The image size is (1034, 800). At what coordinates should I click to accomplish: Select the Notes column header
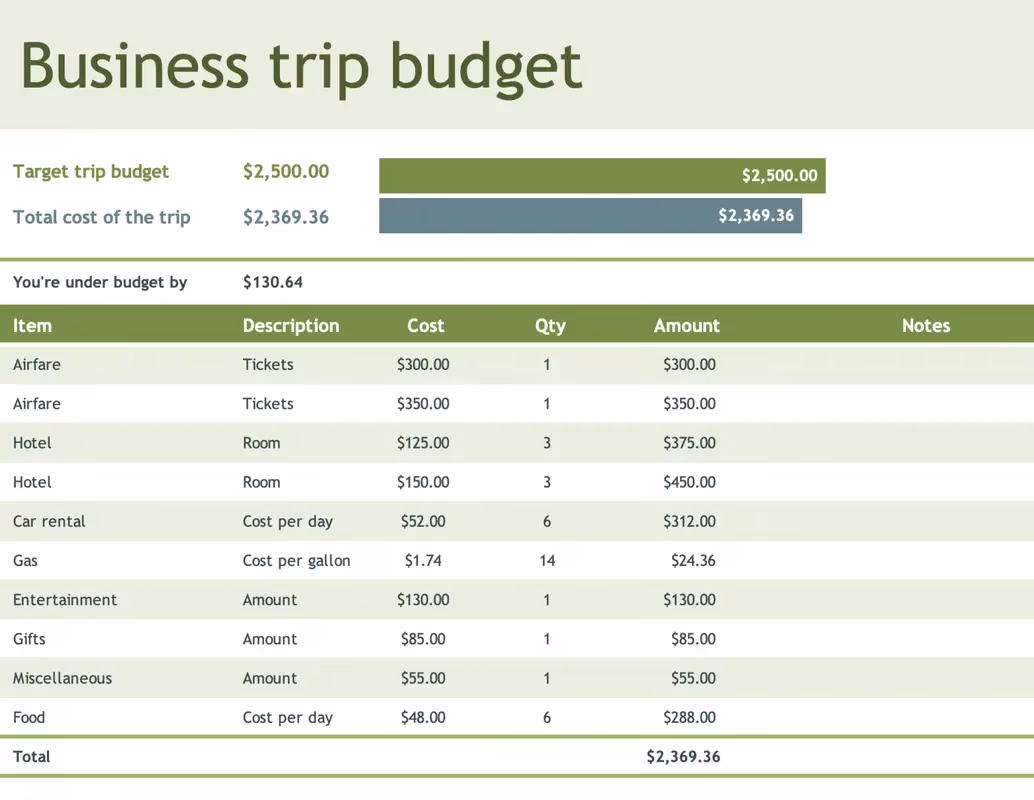click(x=926, y=325)
